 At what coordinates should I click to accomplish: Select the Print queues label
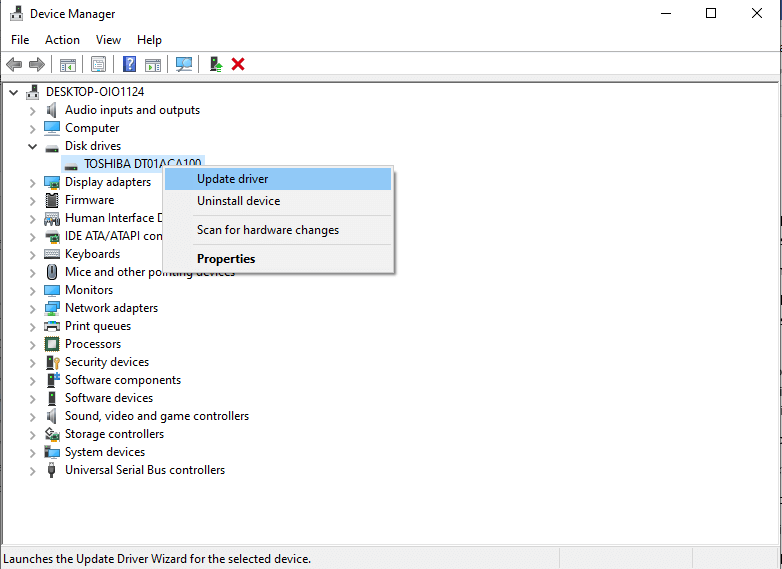(98, 326)
